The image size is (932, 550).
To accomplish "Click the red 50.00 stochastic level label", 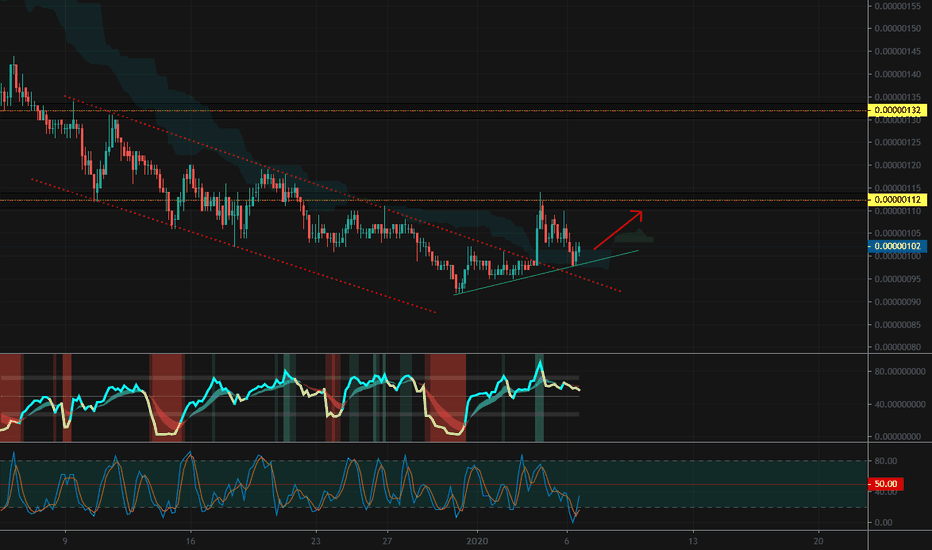I will [886, 484].
